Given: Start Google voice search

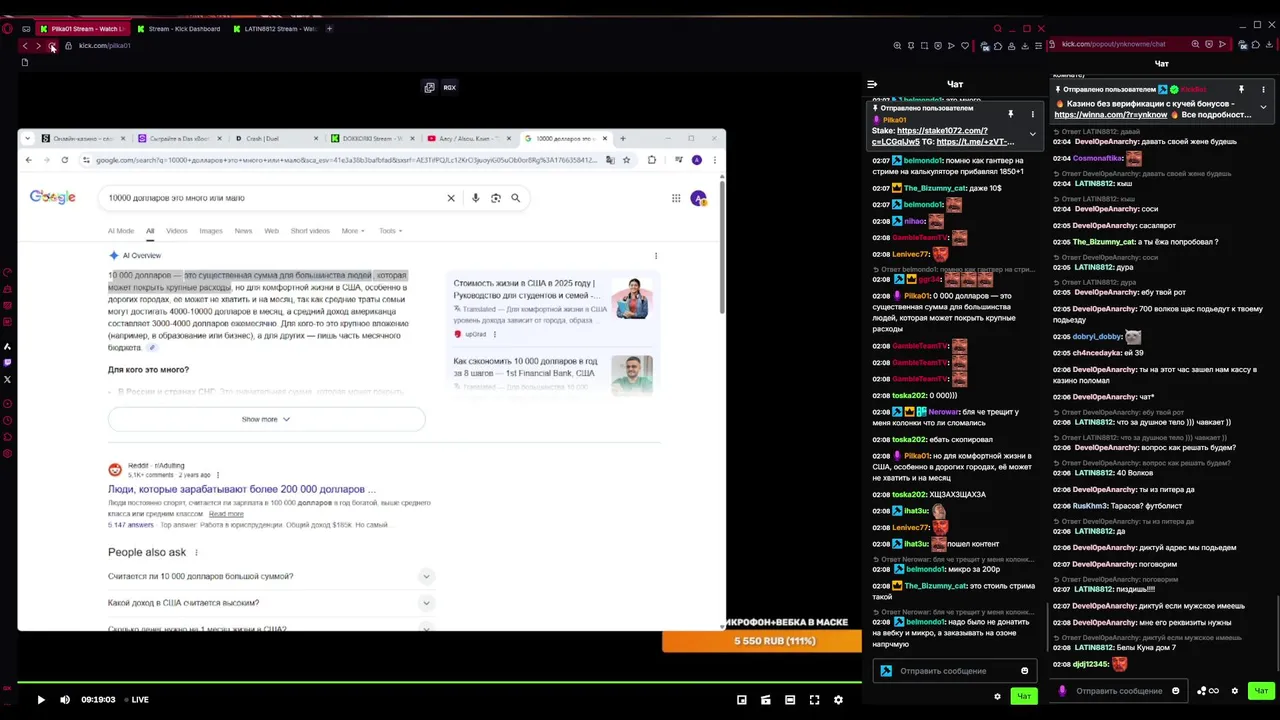Looking at the screenshot, I should (x=475, y=198).
